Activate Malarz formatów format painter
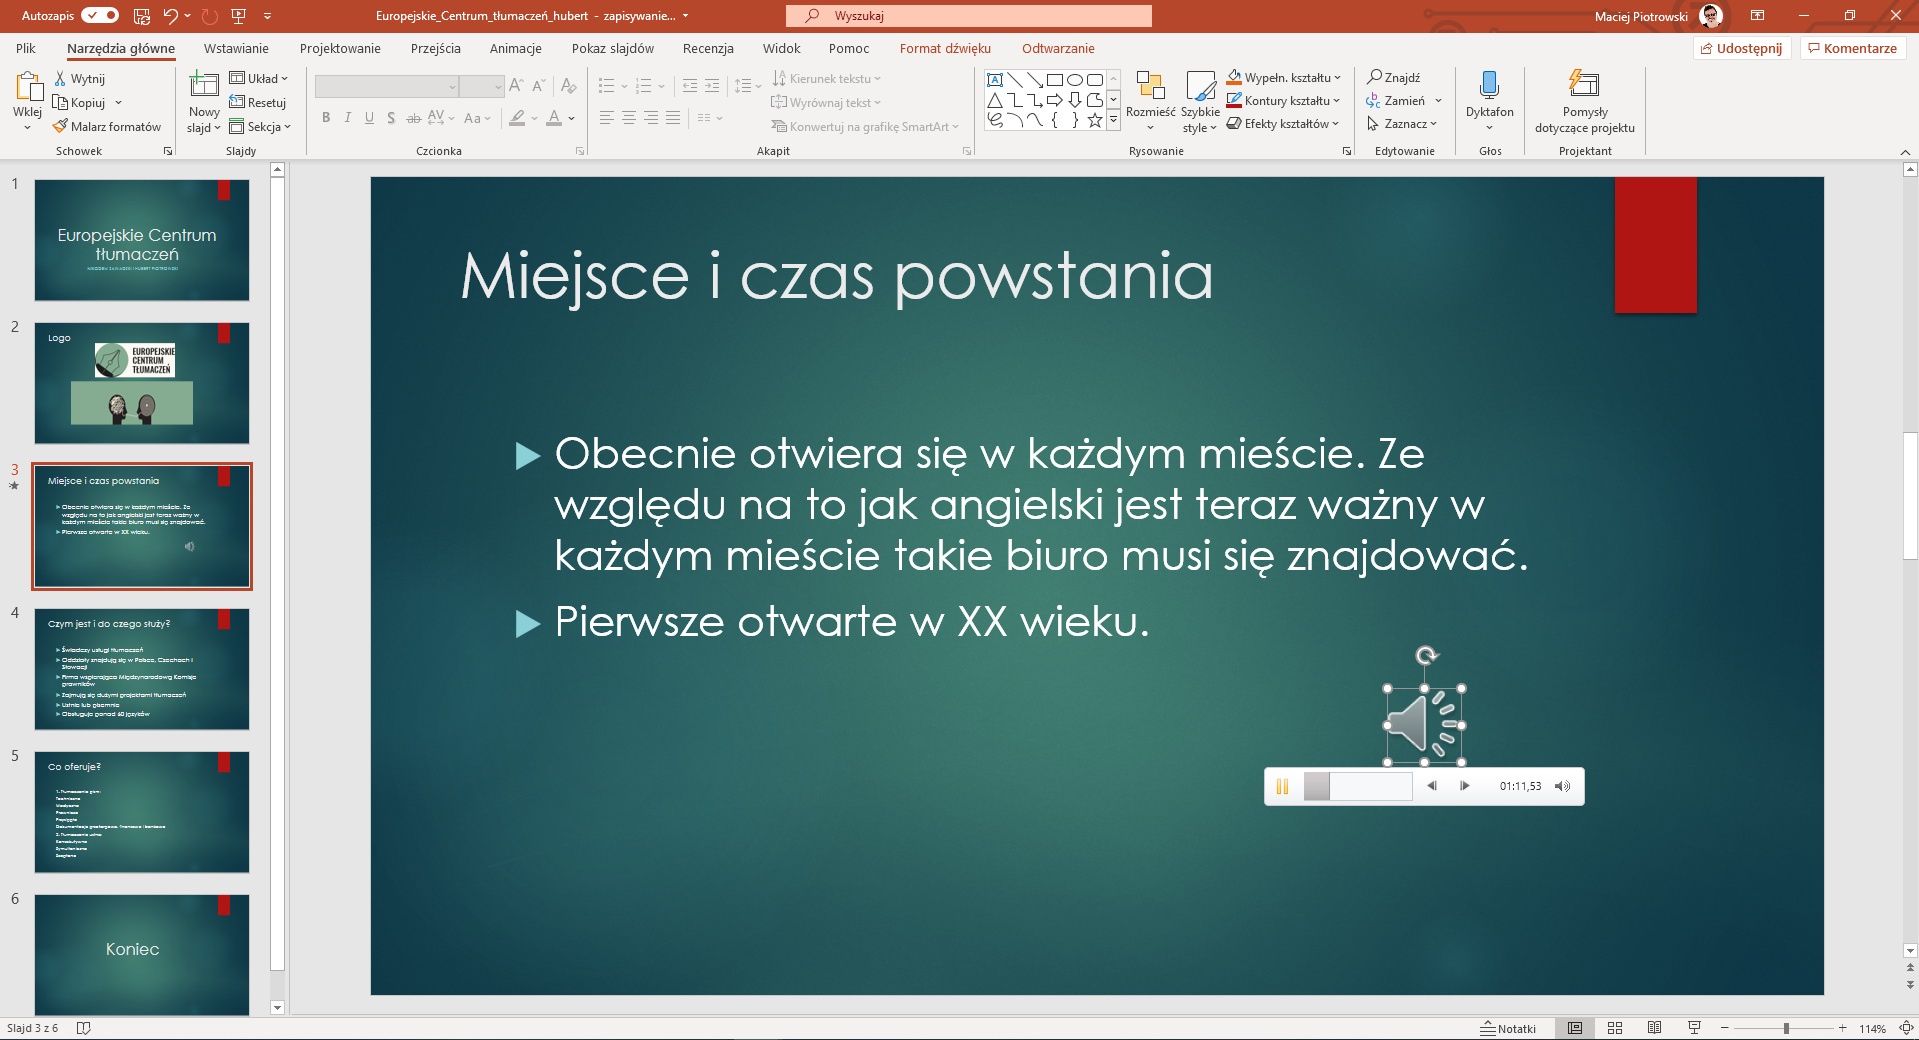1919x1040 pixels. pyautogui.click(x=106, y=126)
